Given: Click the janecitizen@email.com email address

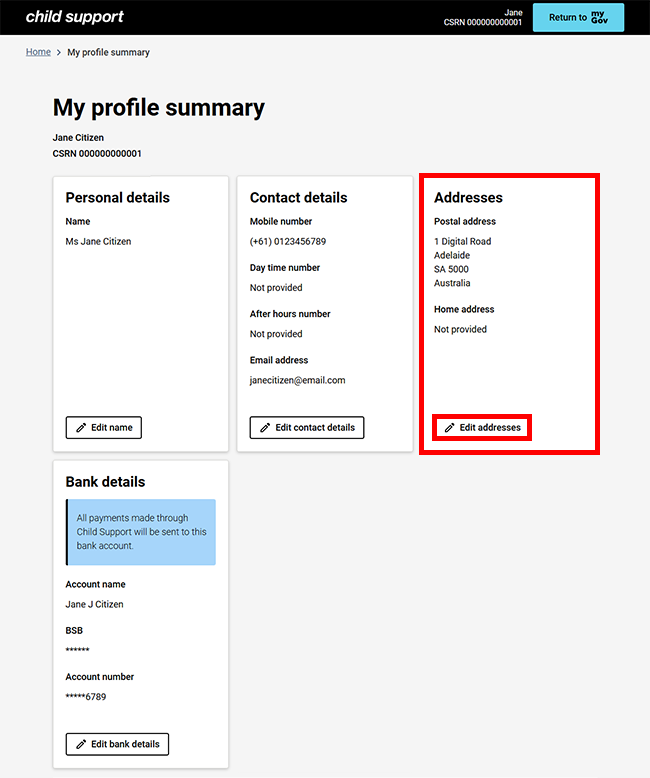Looking at the screenshot, I should 297,380.
